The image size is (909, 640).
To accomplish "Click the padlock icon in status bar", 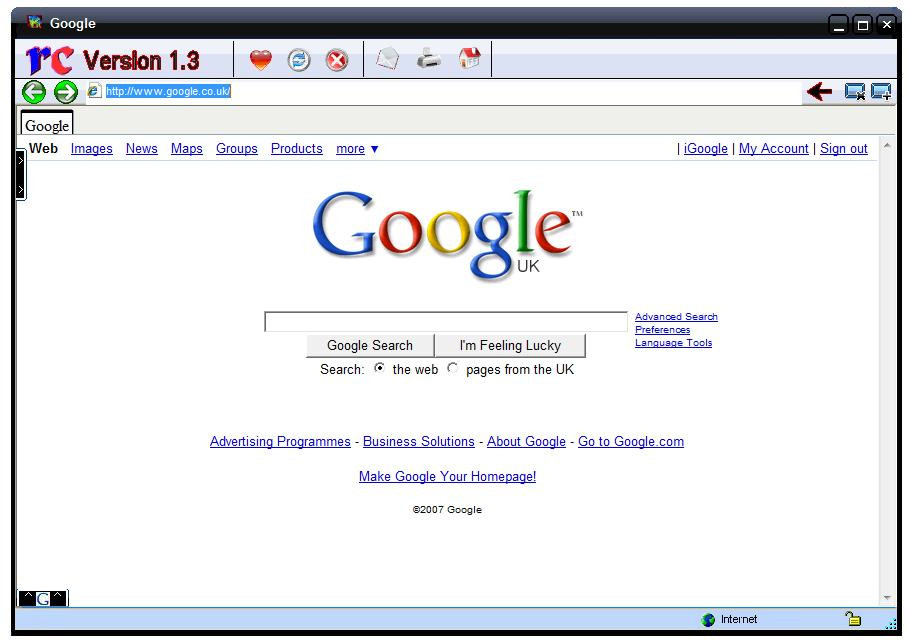I will coord(853,619).
